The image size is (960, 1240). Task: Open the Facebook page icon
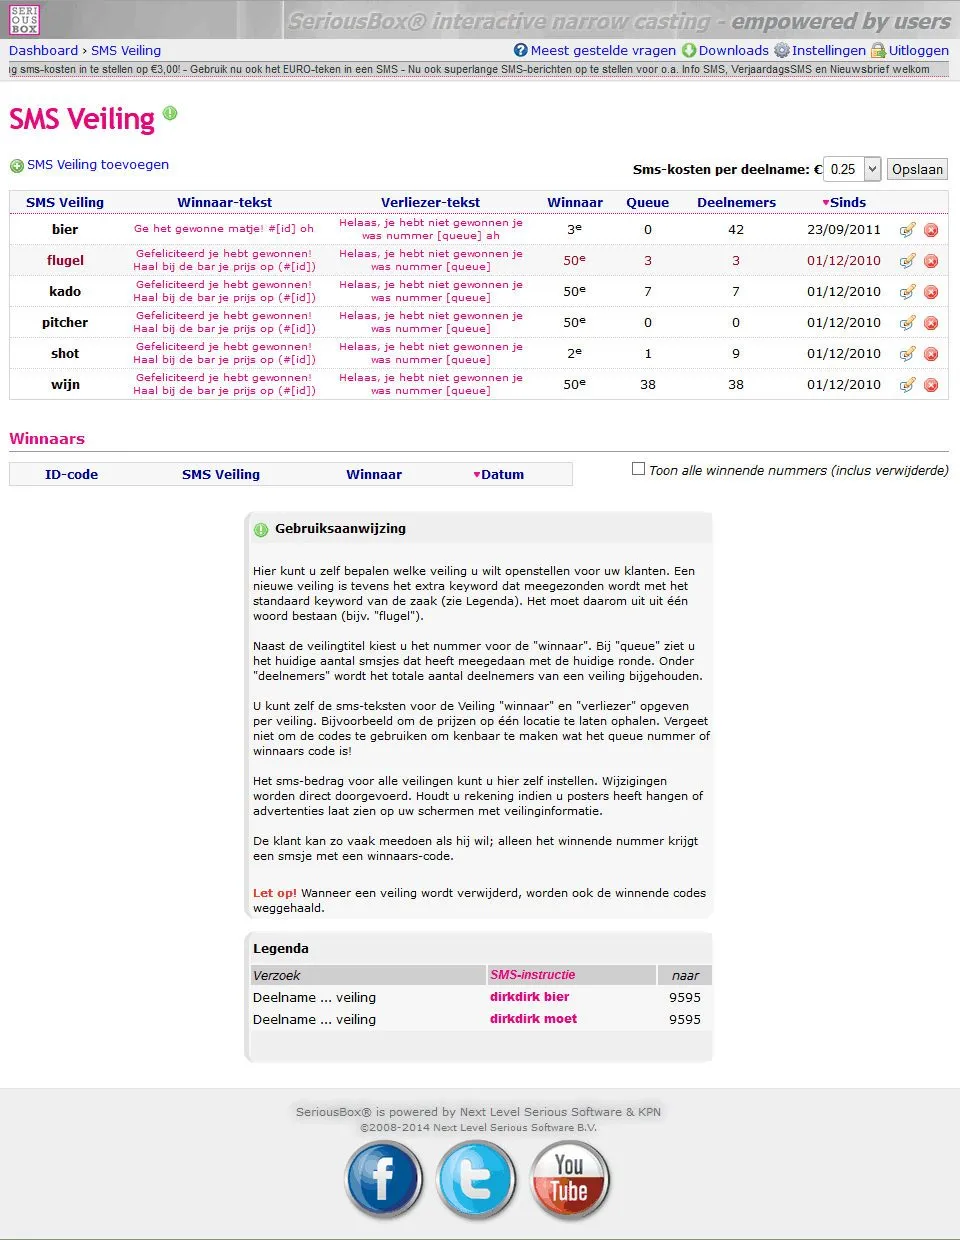point(384,1181)
